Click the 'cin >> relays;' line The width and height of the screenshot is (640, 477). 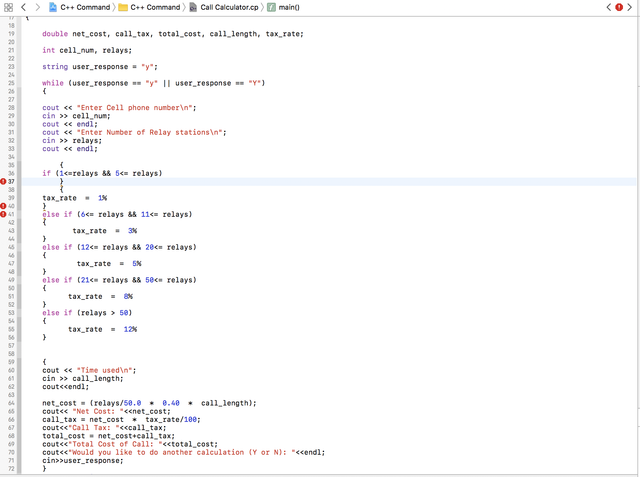click(x=72, y=140)
